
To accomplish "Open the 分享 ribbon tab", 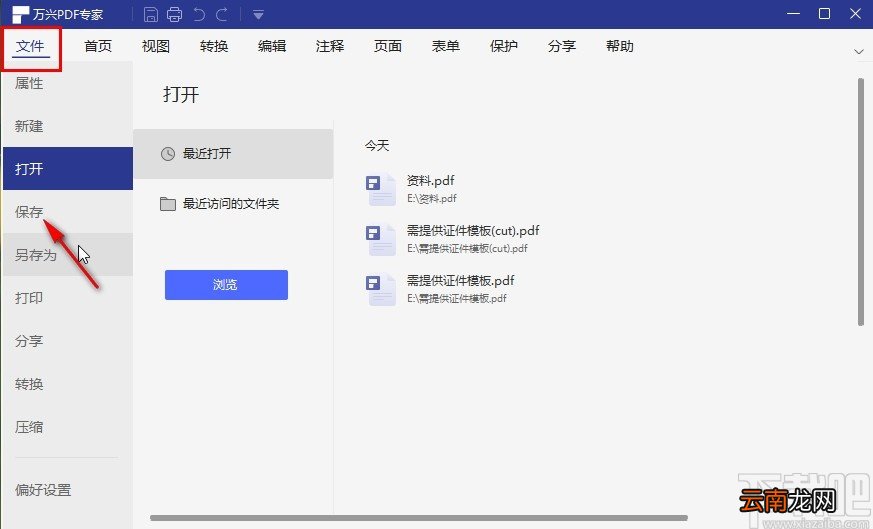I will click(x=561, y=46).
